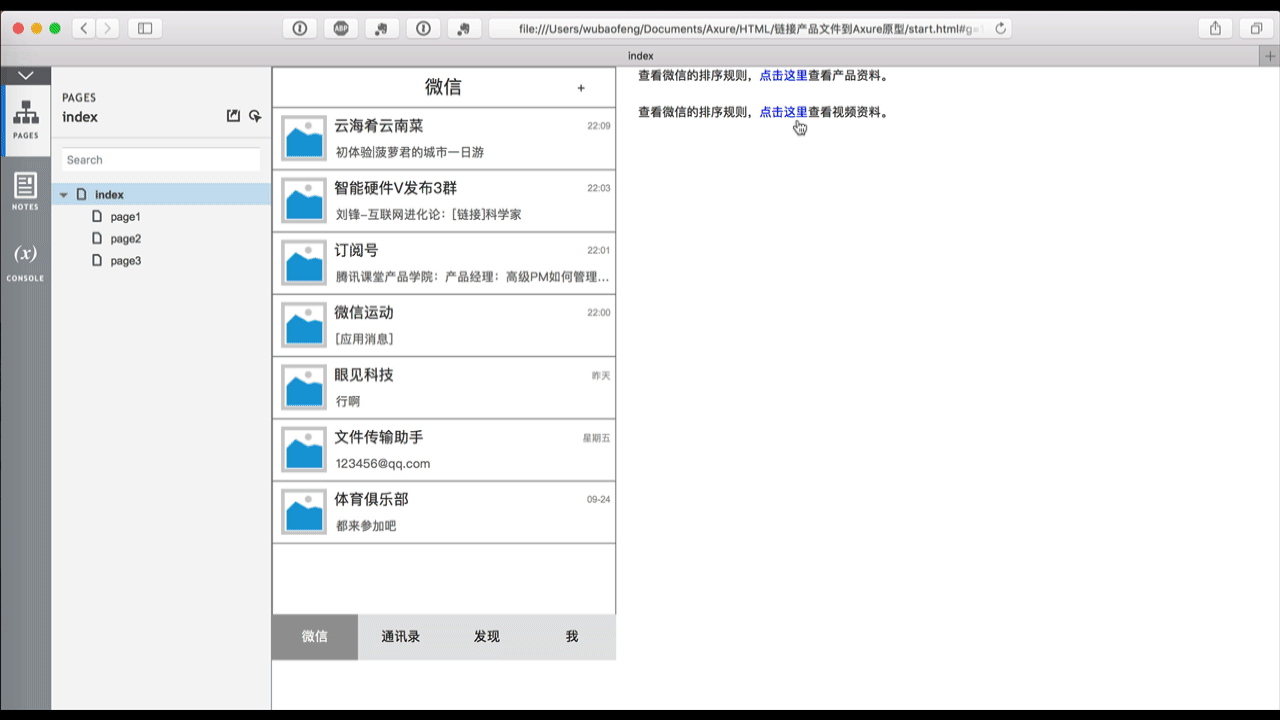Open the Safari share button
This screenshot has width=1280, height=720.
pos(1216,29)
